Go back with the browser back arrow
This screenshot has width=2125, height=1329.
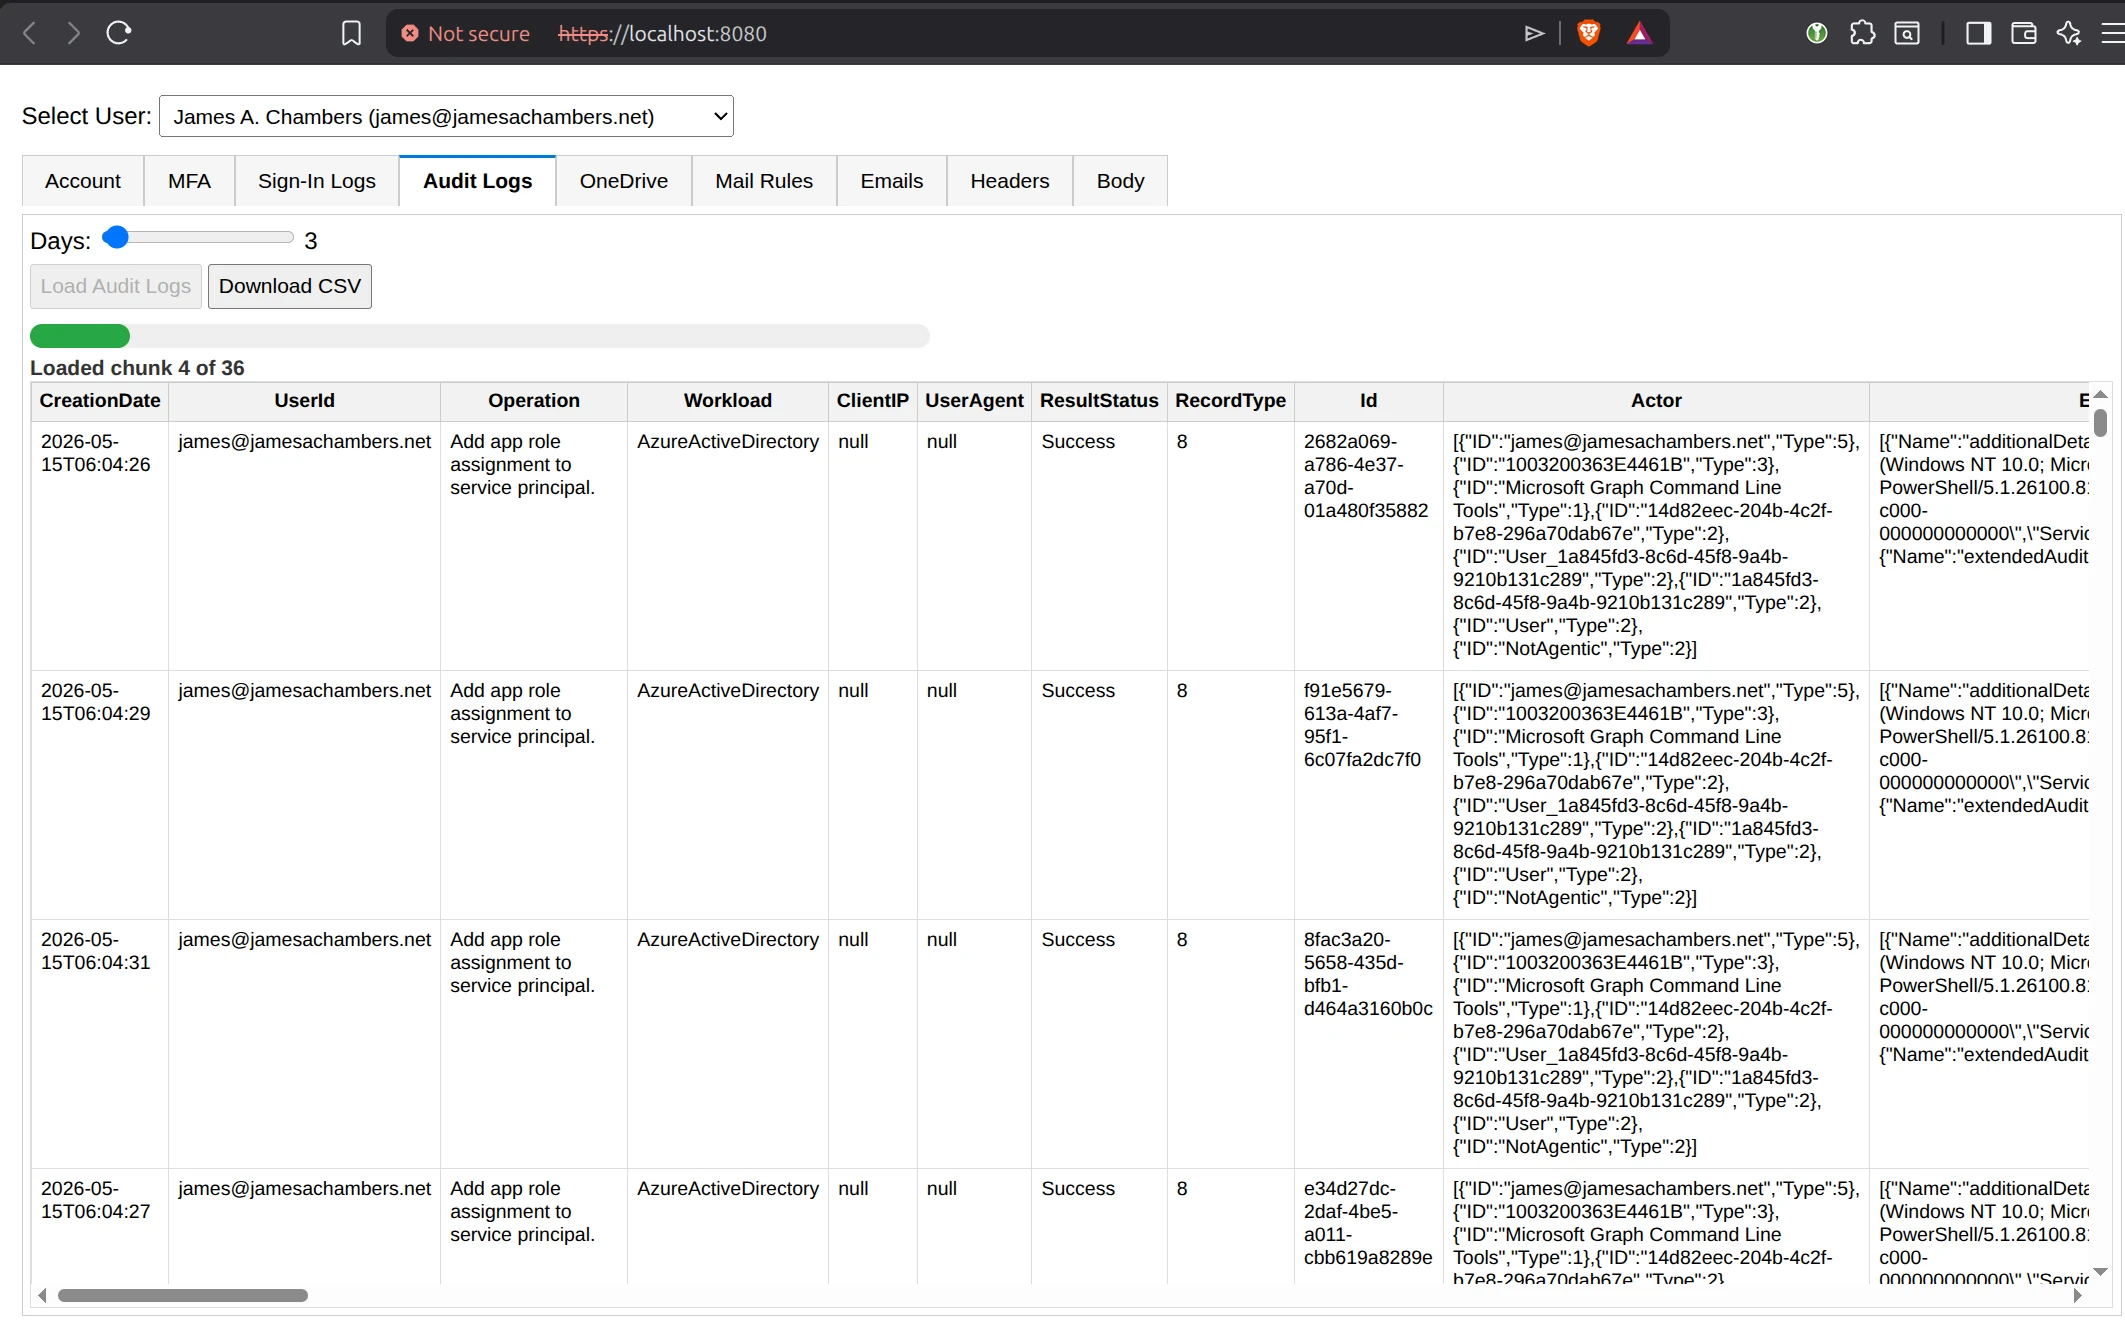click(30, 33)
